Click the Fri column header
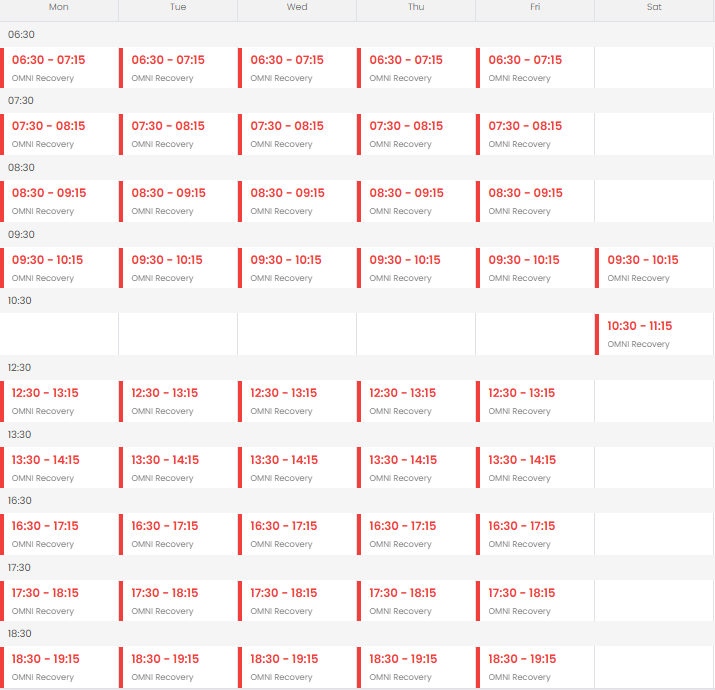 535,7
